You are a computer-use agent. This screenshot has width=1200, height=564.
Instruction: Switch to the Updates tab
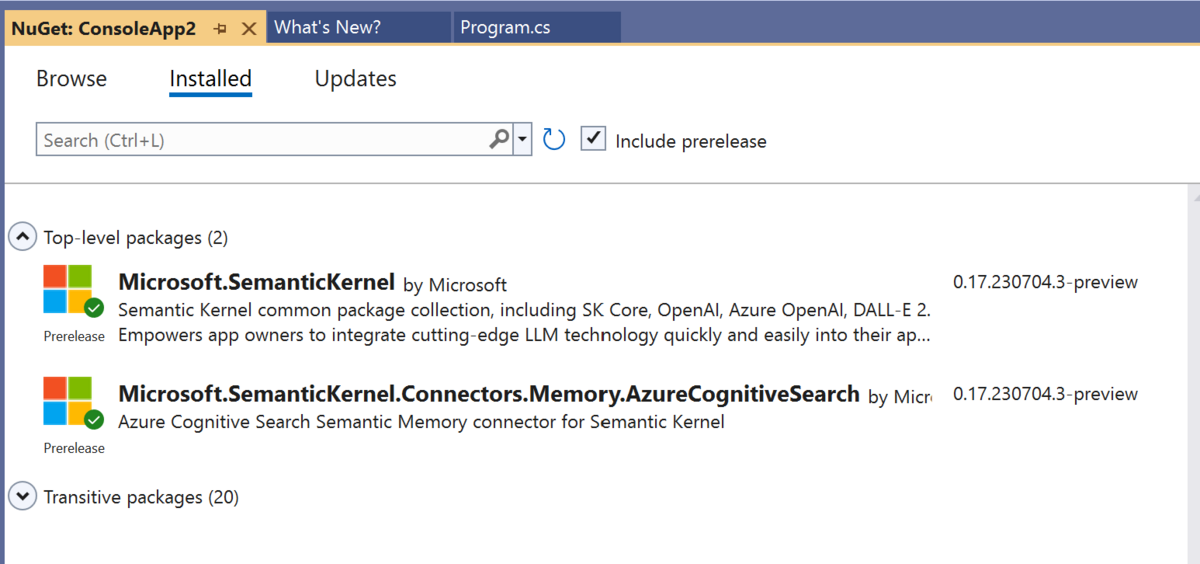[x=355, y=79]
